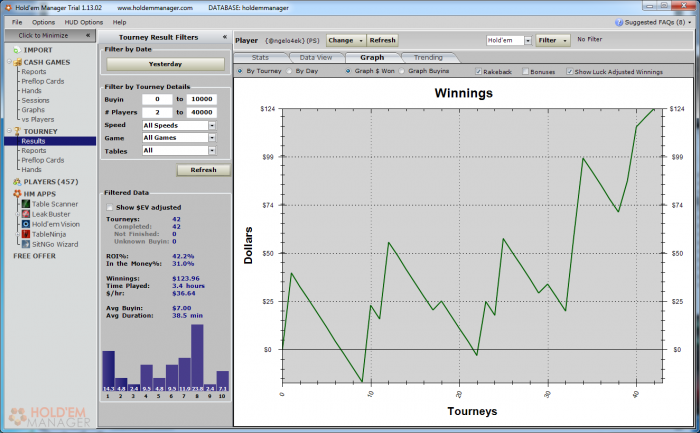Viewport: 700px width, 433px height.
Task: Click the maximum # Players field
Action: (x=202, y=112)
